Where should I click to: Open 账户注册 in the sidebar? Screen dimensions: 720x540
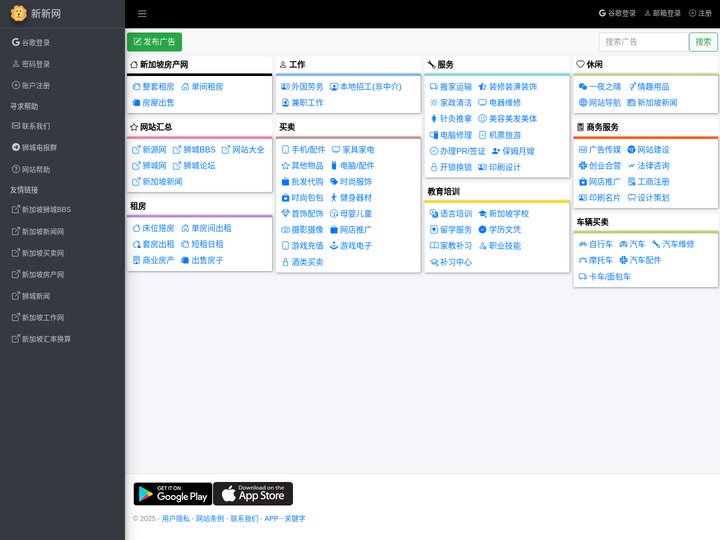click(31, 85)
